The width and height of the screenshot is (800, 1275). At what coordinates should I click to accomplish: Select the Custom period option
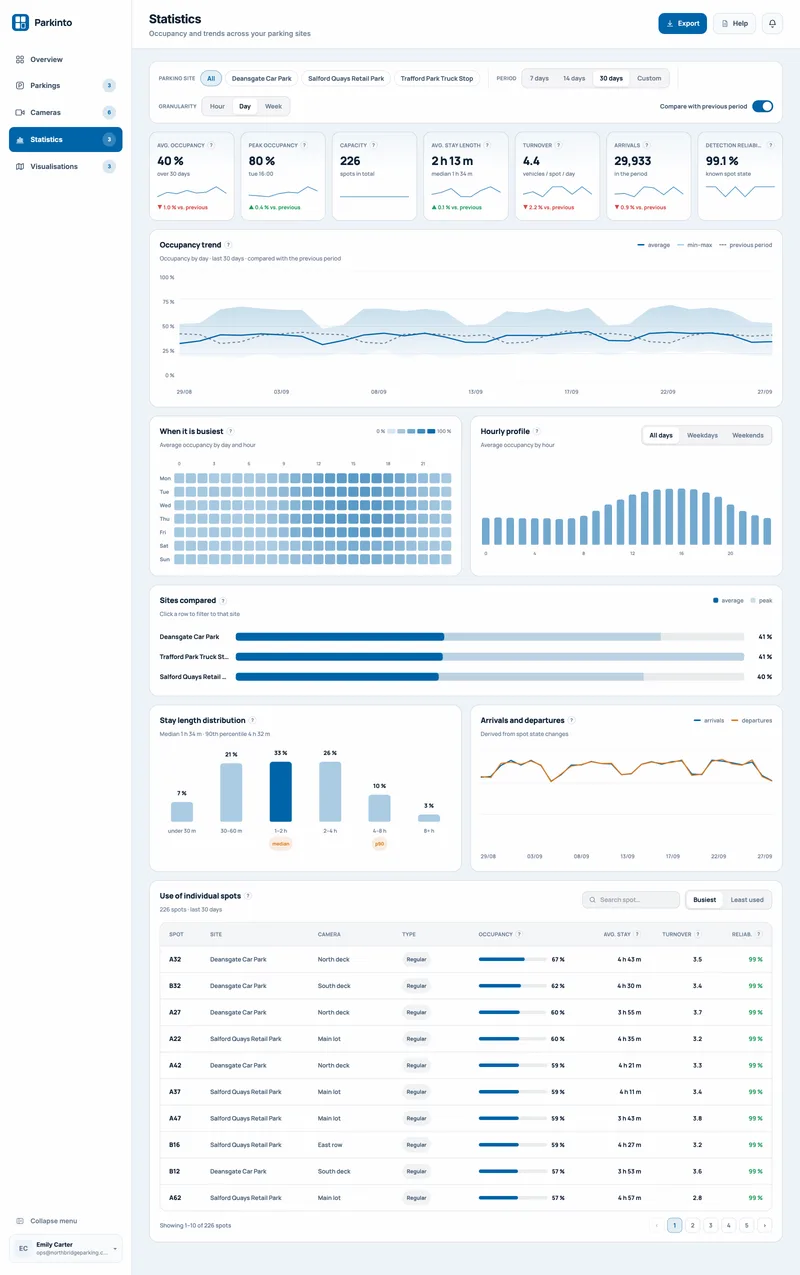coord(649,78)
